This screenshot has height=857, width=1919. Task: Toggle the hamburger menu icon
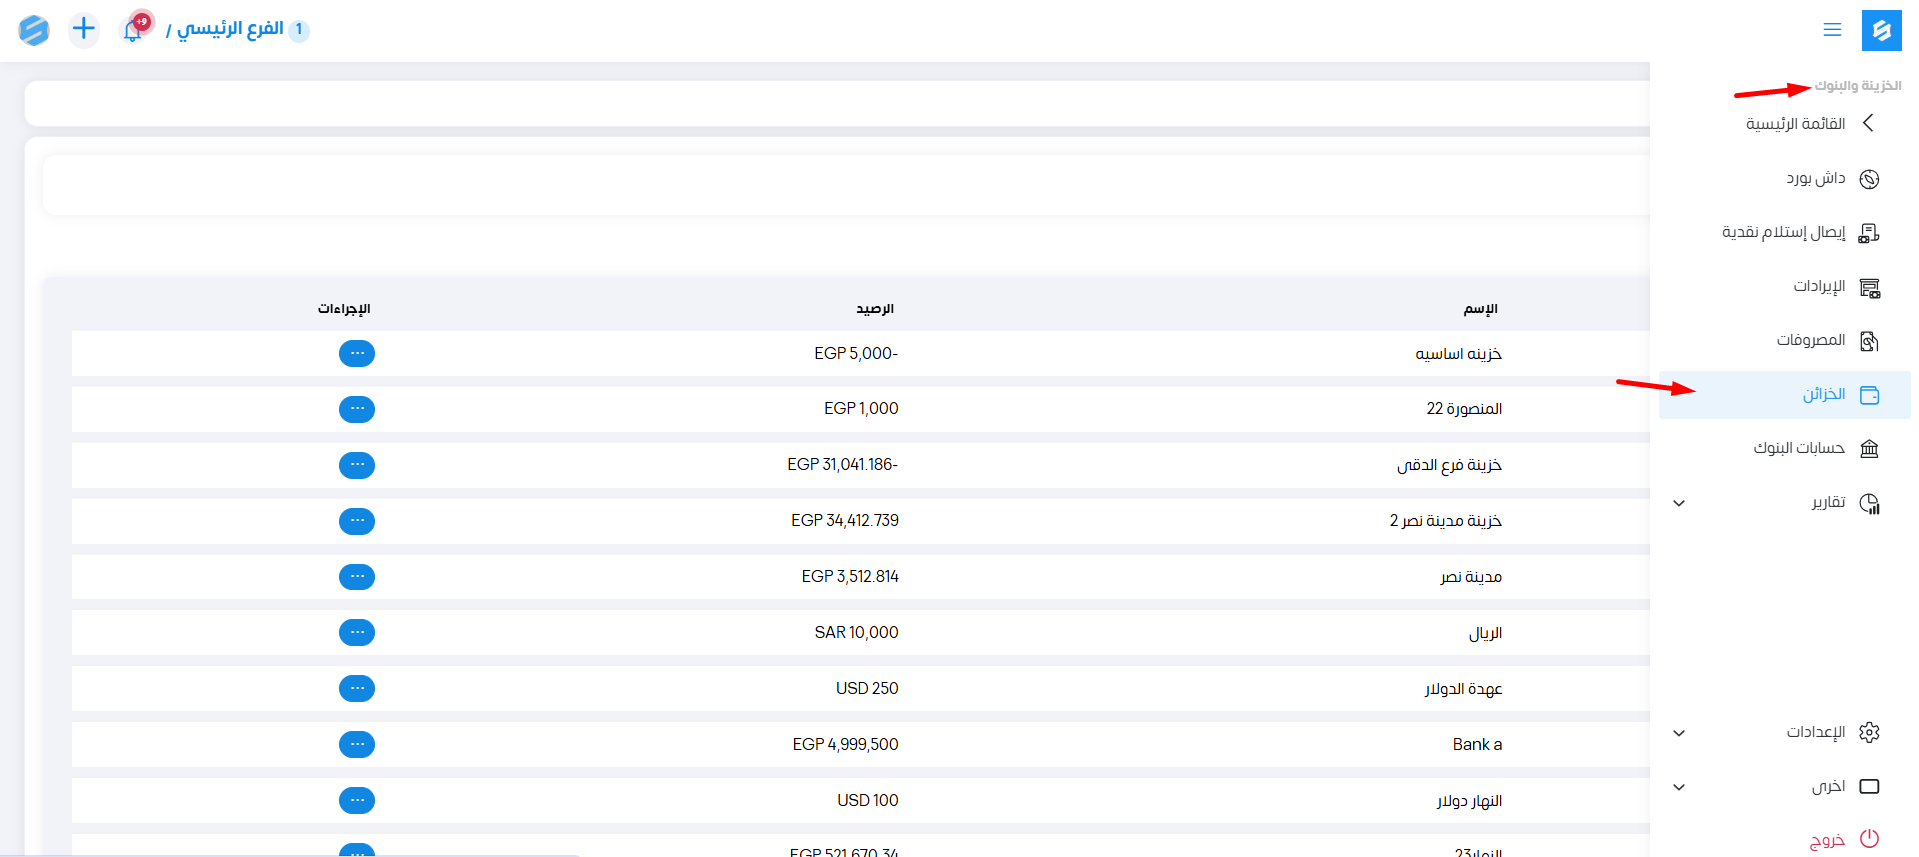1832,30
